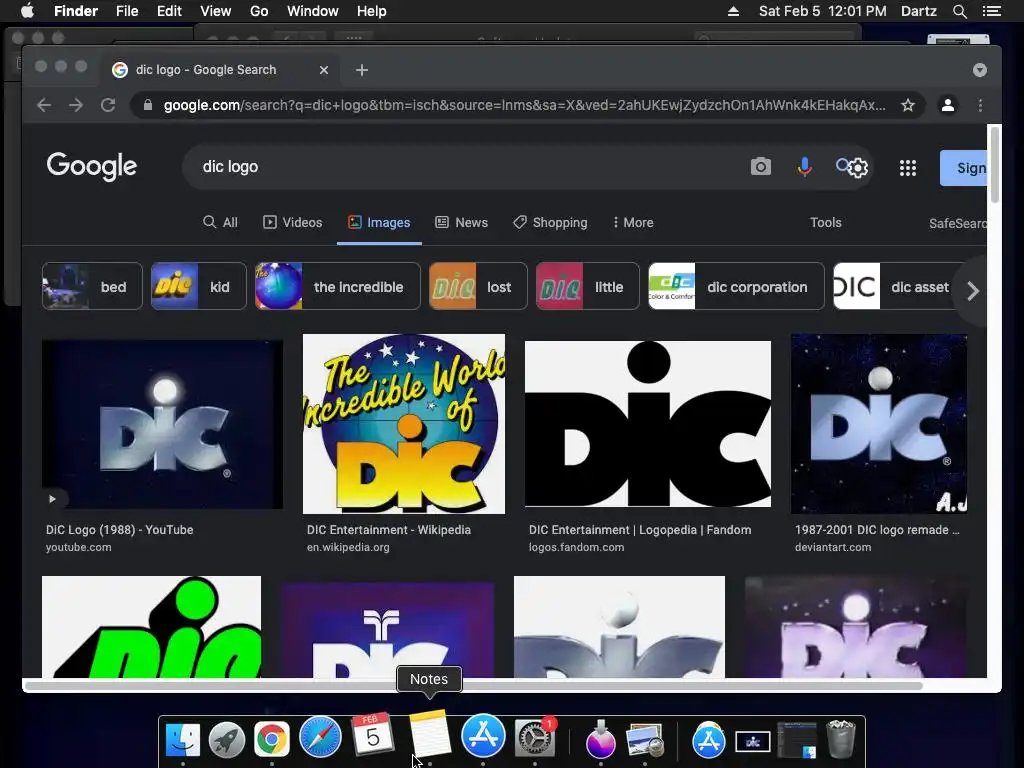Open the Go menu

coord(259,11)
